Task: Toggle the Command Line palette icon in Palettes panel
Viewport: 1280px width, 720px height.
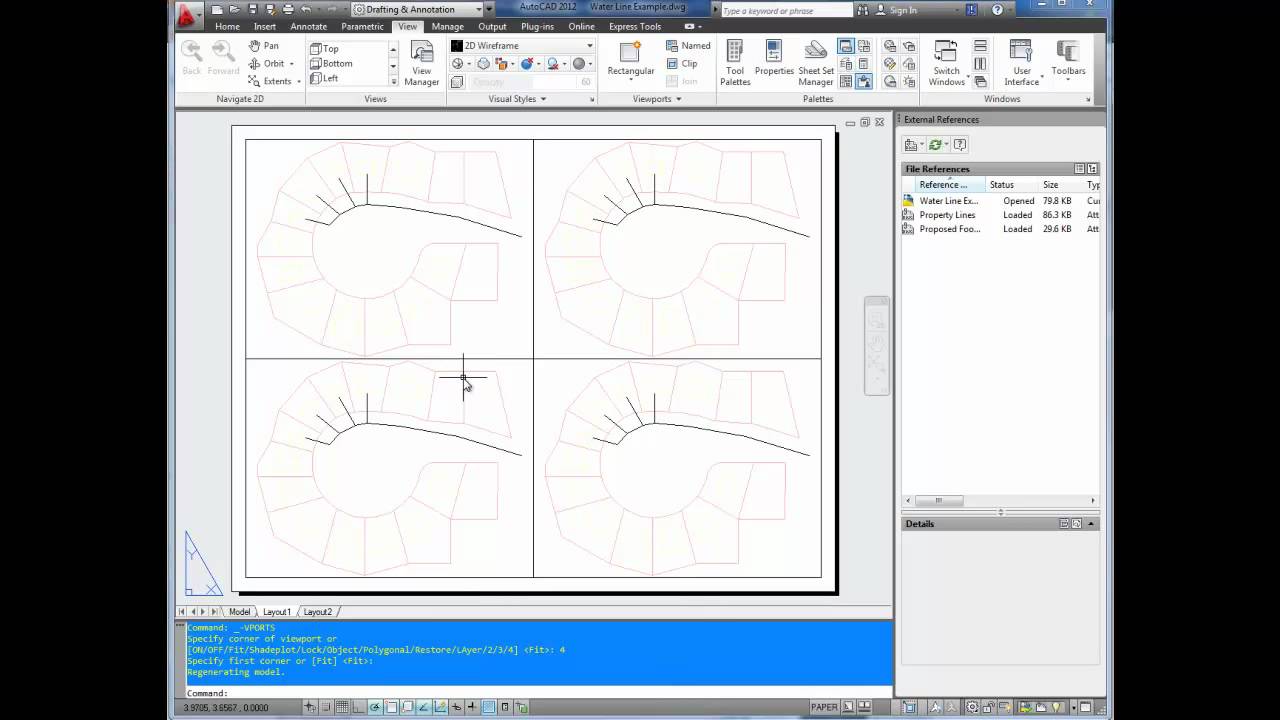Action: click(846, 46)
